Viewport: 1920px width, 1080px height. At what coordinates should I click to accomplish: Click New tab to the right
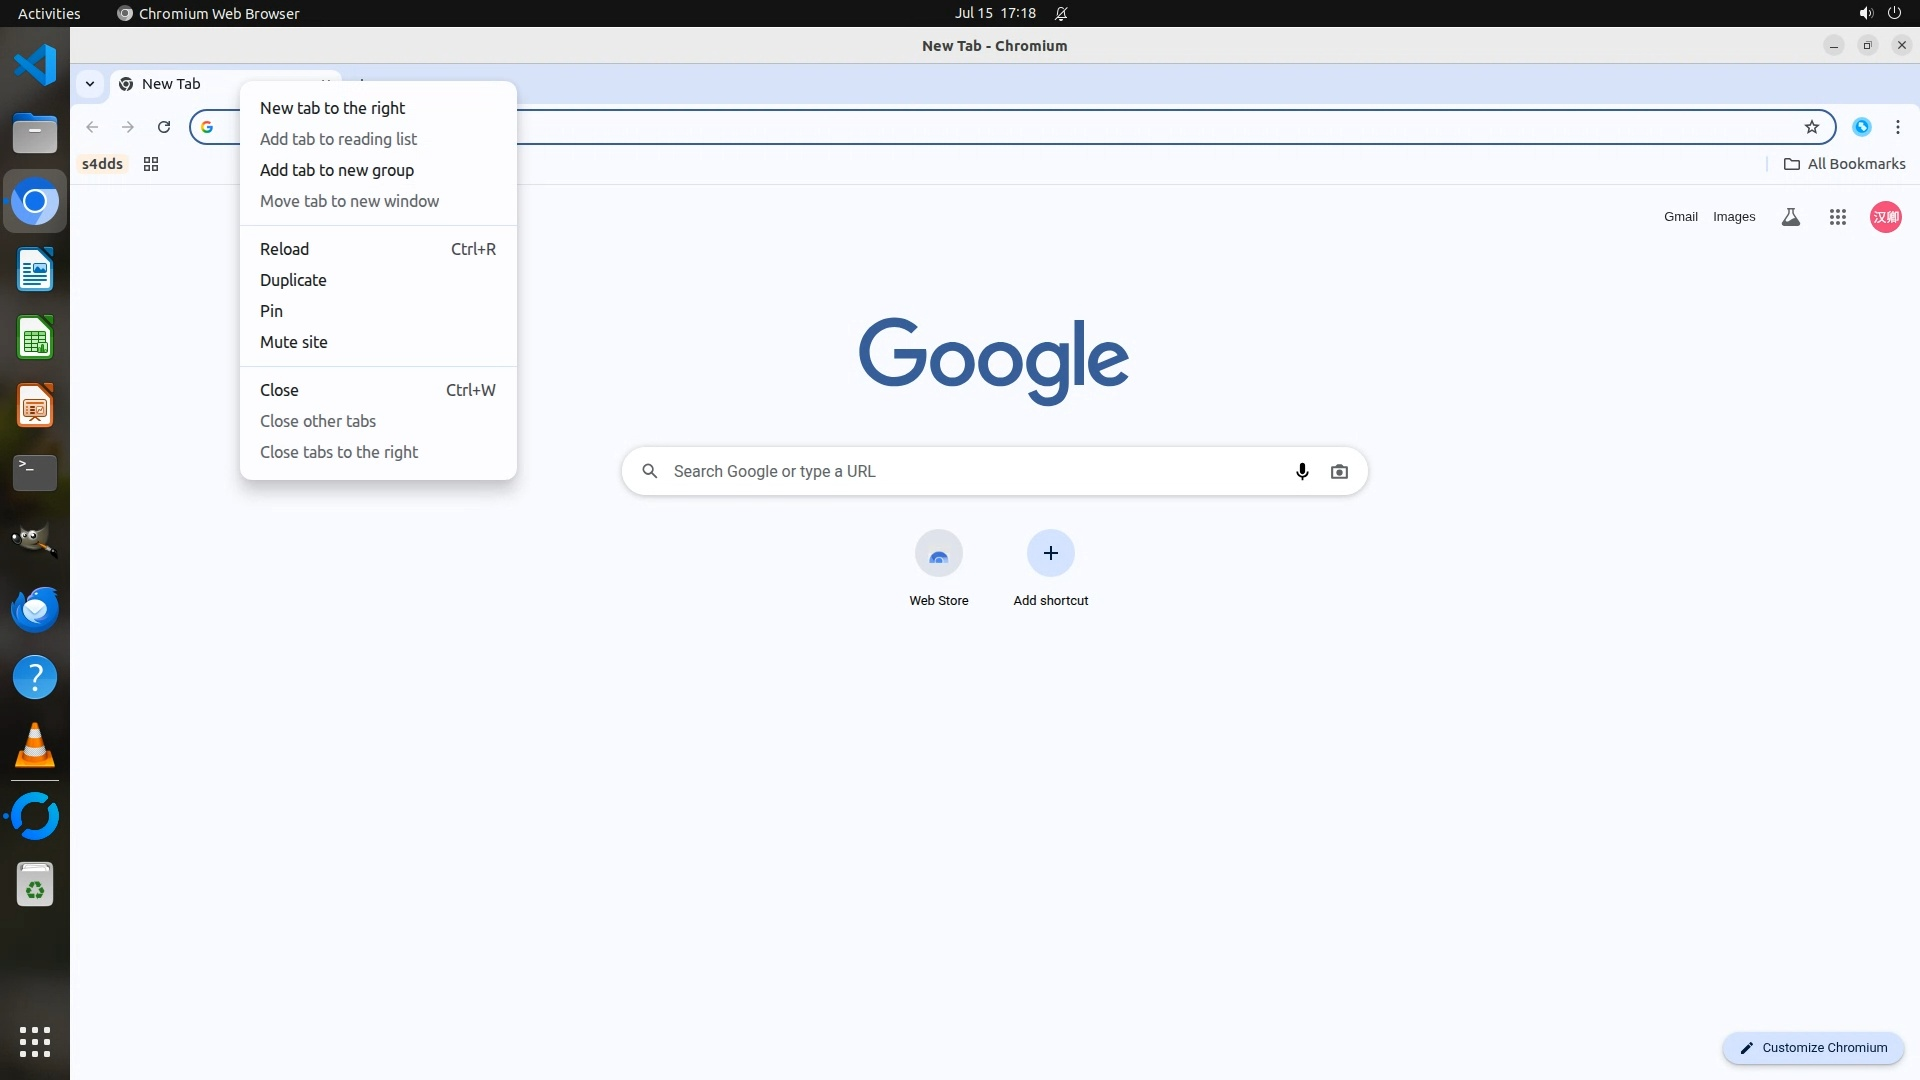click(332, 108)
